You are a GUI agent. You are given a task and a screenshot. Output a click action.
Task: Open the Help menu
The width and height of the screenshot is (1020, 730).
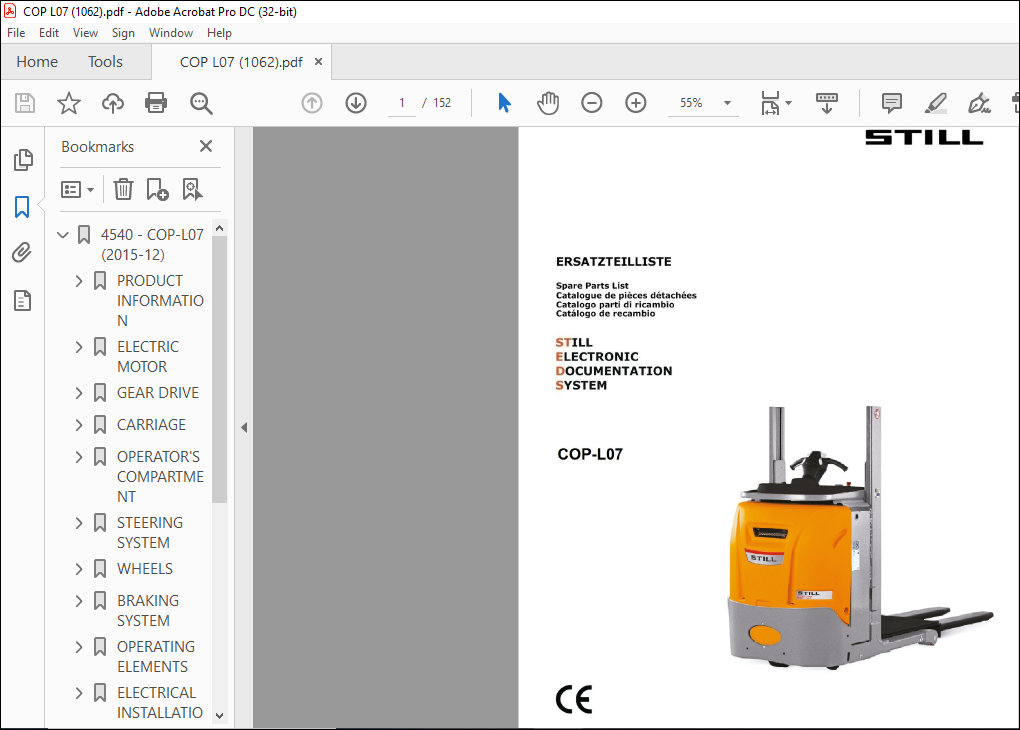(x=219, y=33)
